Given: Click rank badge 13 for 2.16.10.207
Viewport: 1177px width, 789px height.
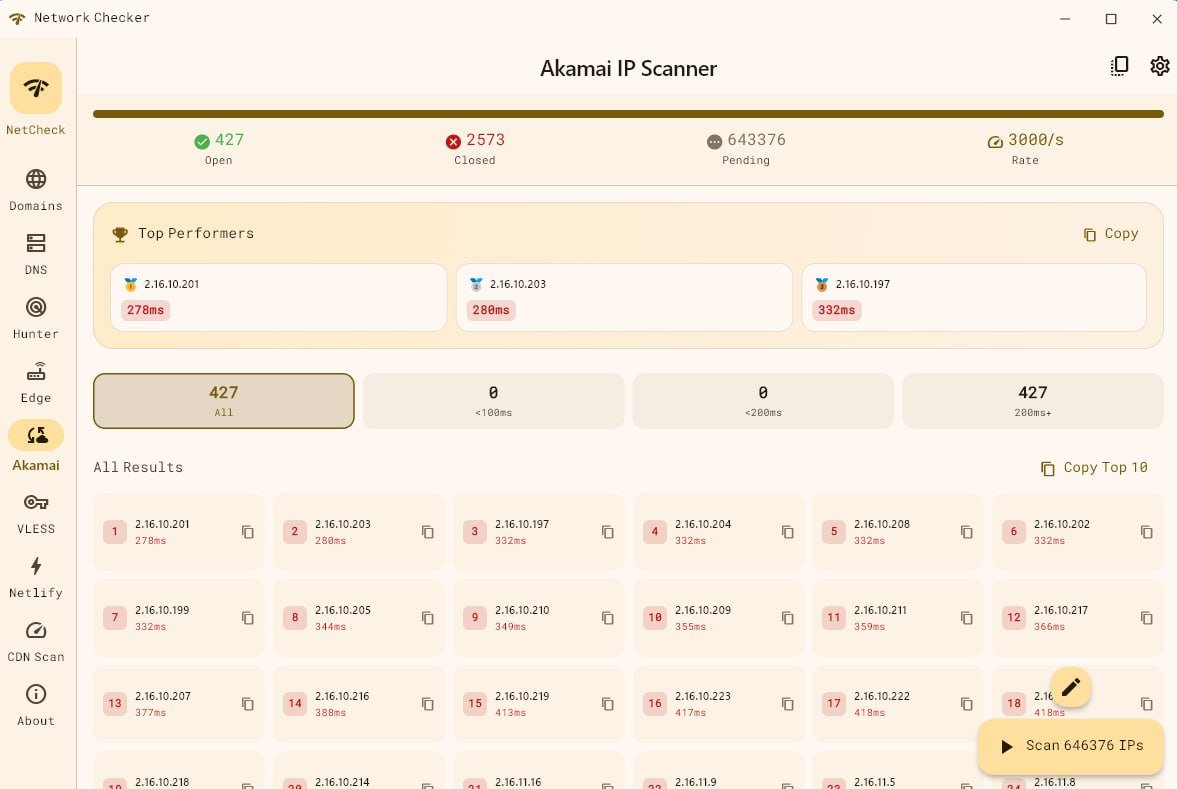Looking at the screenshot, I should point(115,704).
